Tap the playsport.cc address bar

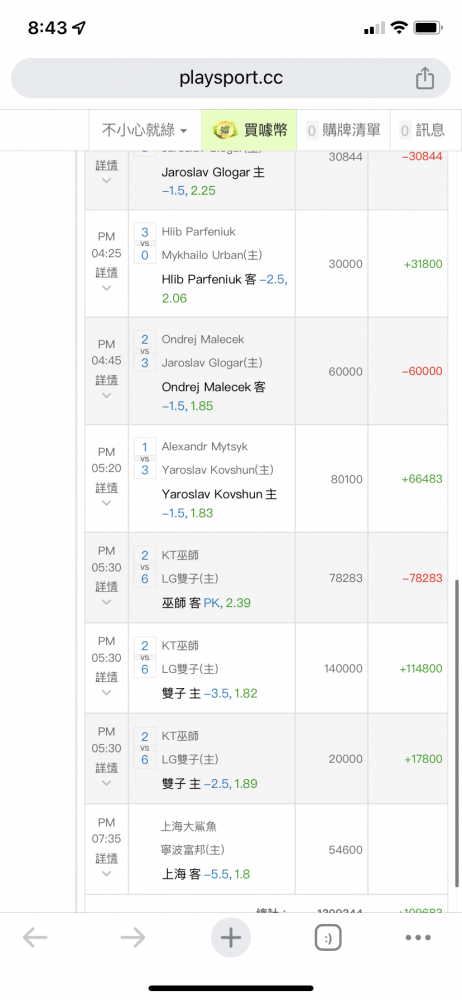pos(231,78)
